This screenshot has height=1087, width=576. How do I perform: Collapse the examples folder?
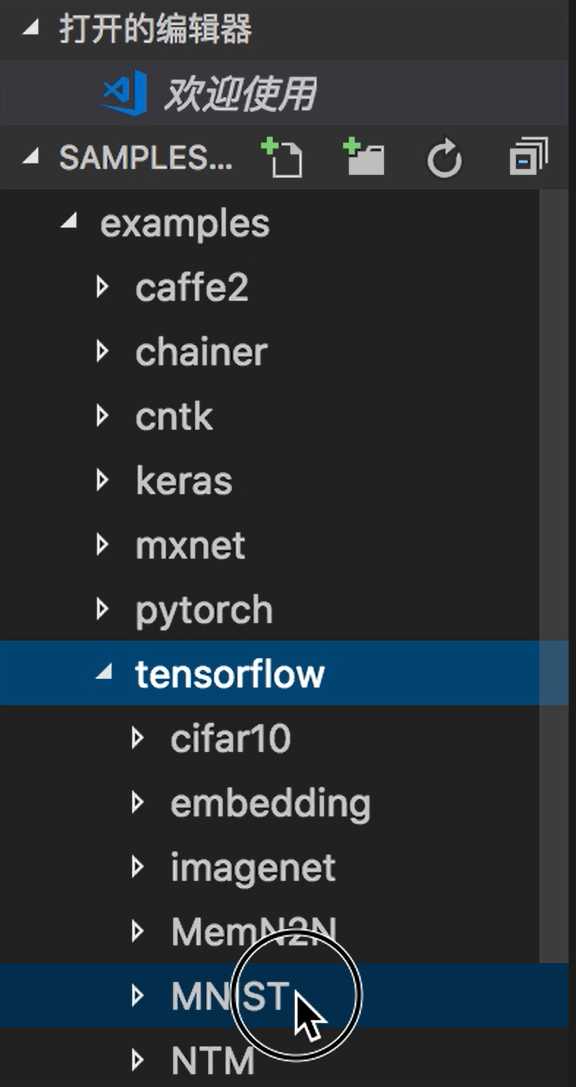(68, 223)
